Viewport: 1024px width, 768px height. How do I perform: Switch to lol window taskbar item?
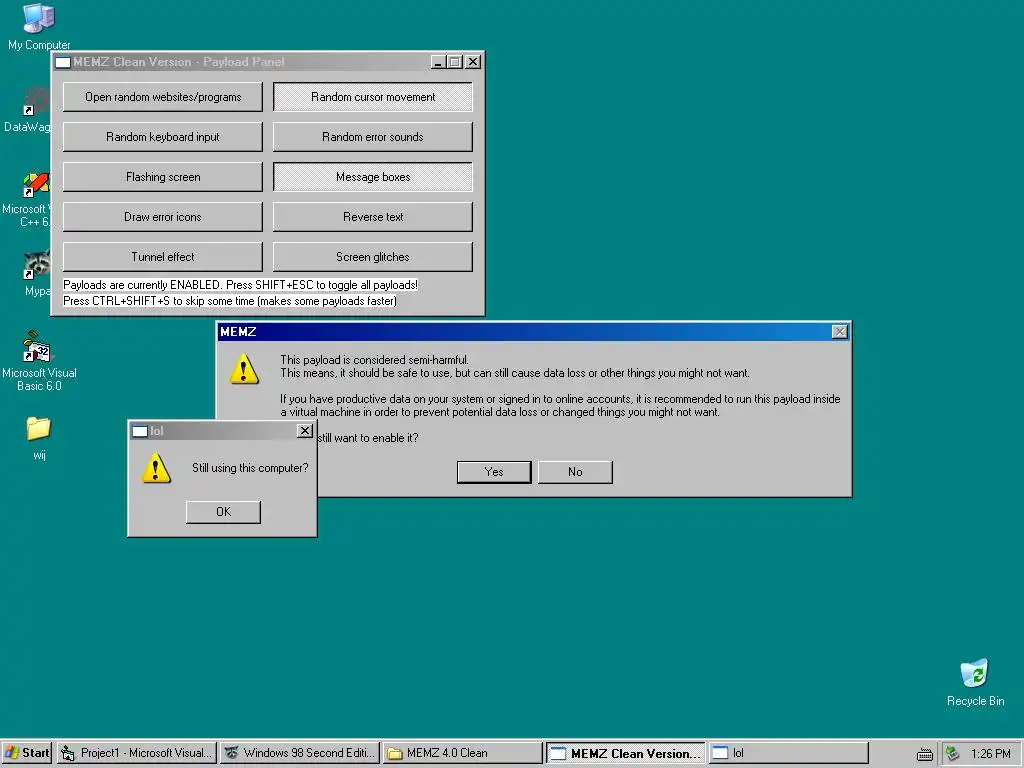pos(789,753)
